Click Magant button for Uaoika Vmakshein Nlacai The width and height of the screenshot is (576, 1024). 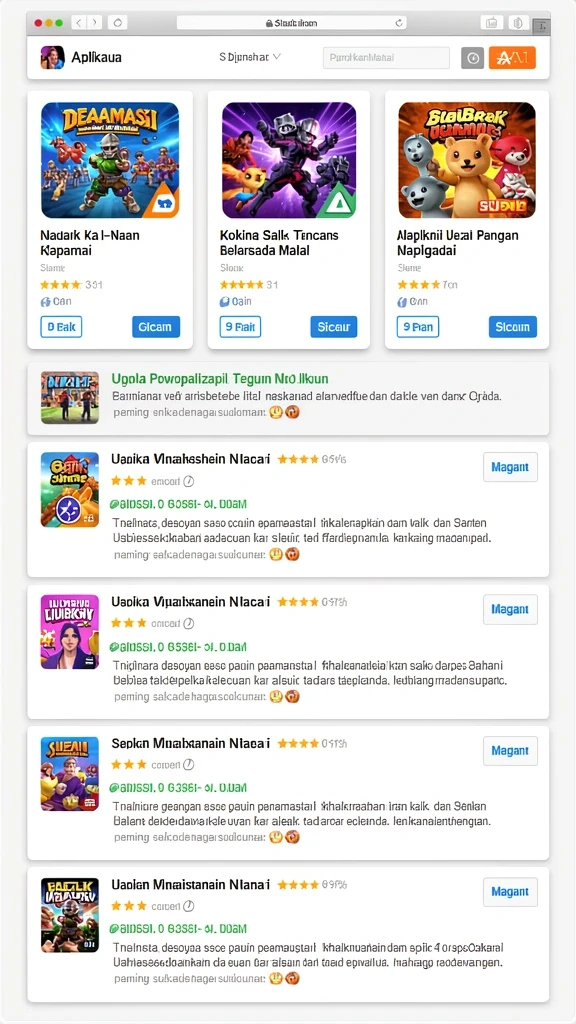pos(510,467)
